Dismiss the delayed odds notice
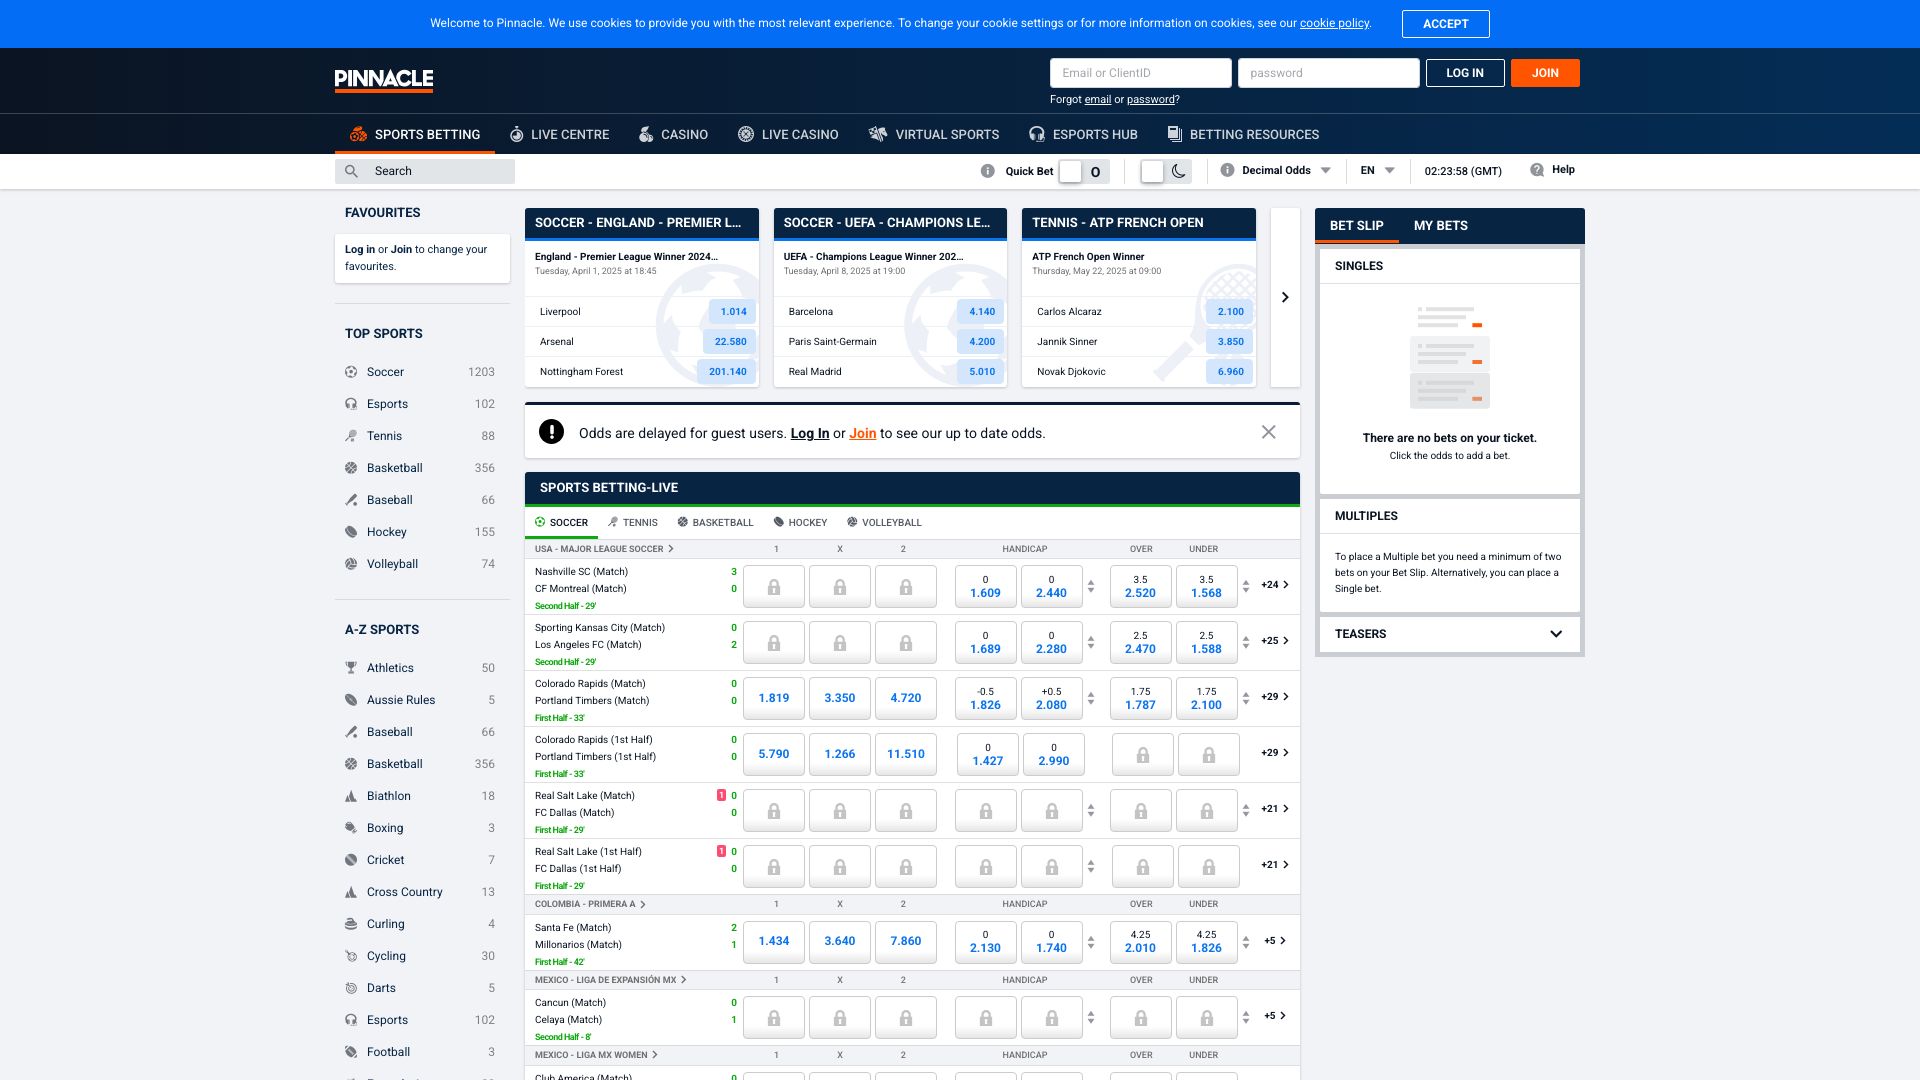The width and height of the screenshot is (1920, 1080). (1268, 432)
